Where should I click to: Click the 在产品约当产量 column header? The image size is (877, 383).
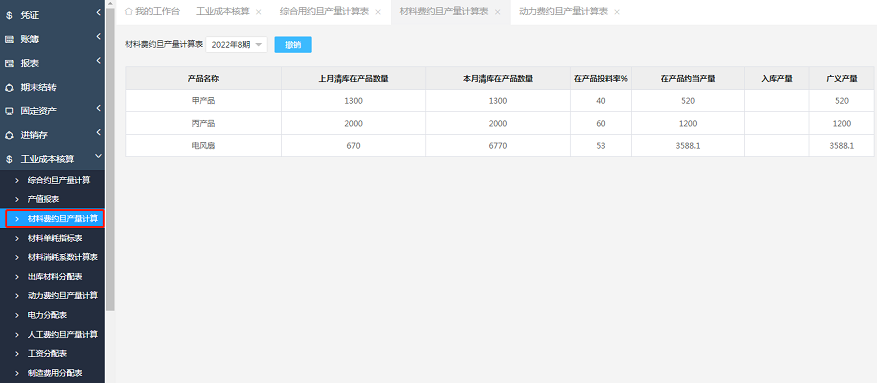click(688, 79)
